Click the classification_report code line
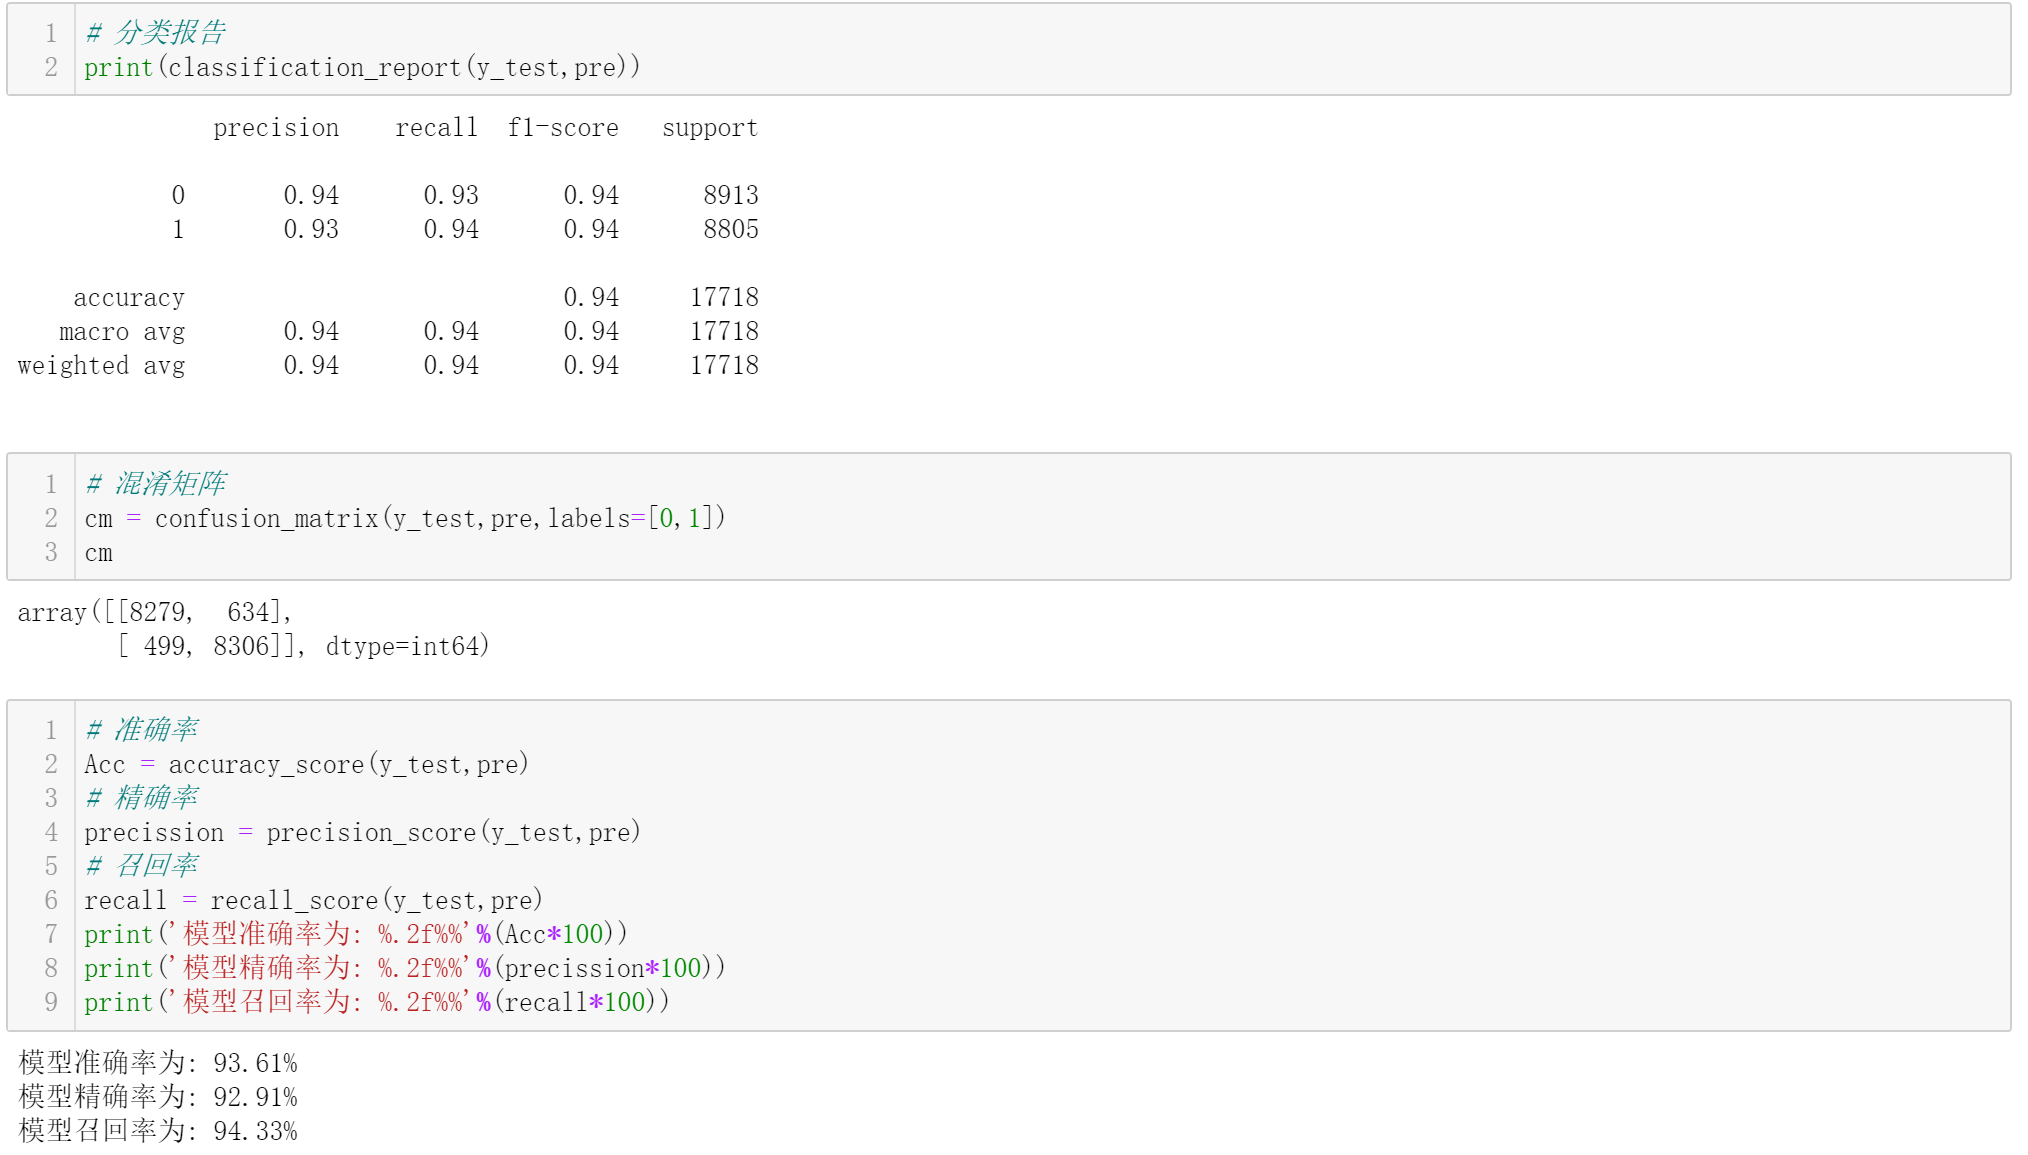The image size is (2028, 1155). click(361, 68)
